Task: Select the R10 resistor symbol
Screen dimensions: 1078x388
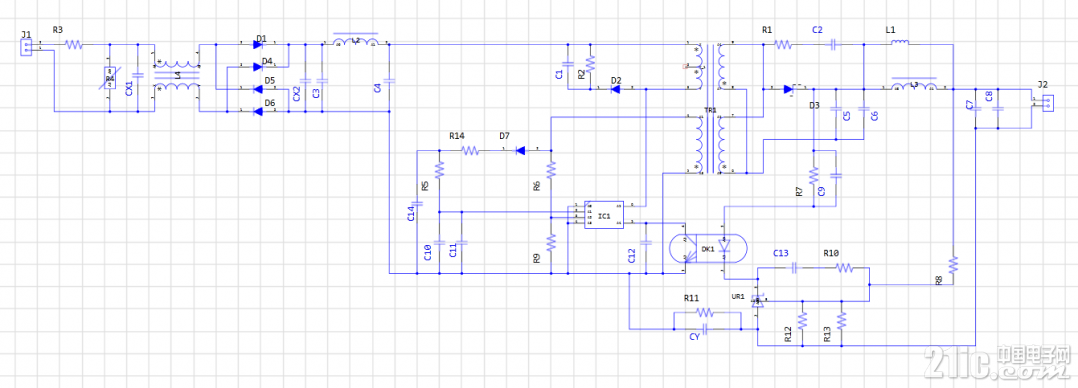Action: [844, 268]
